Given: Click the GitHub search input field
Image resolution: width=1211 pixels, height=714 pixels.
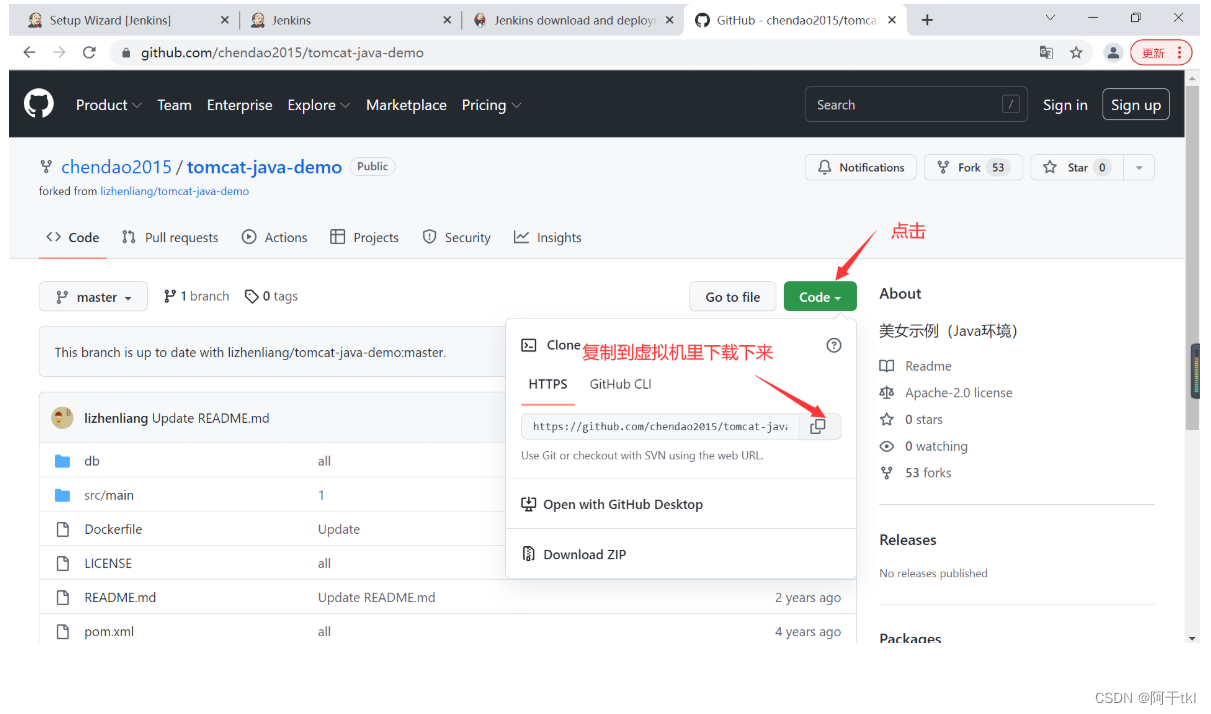Looking at the screenshot, I should click(915, 104).
